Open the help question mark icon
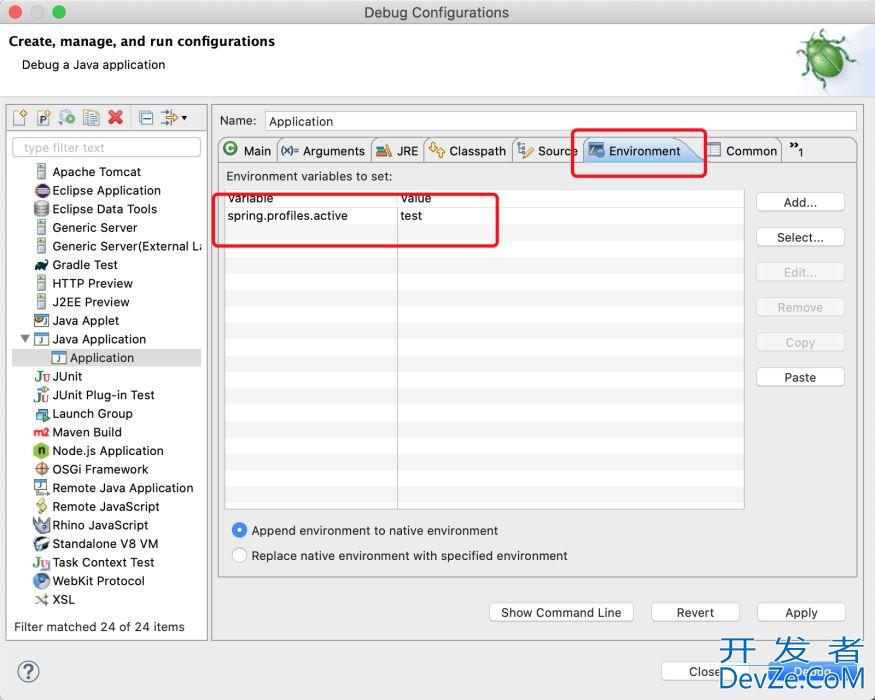 point(28,671)
